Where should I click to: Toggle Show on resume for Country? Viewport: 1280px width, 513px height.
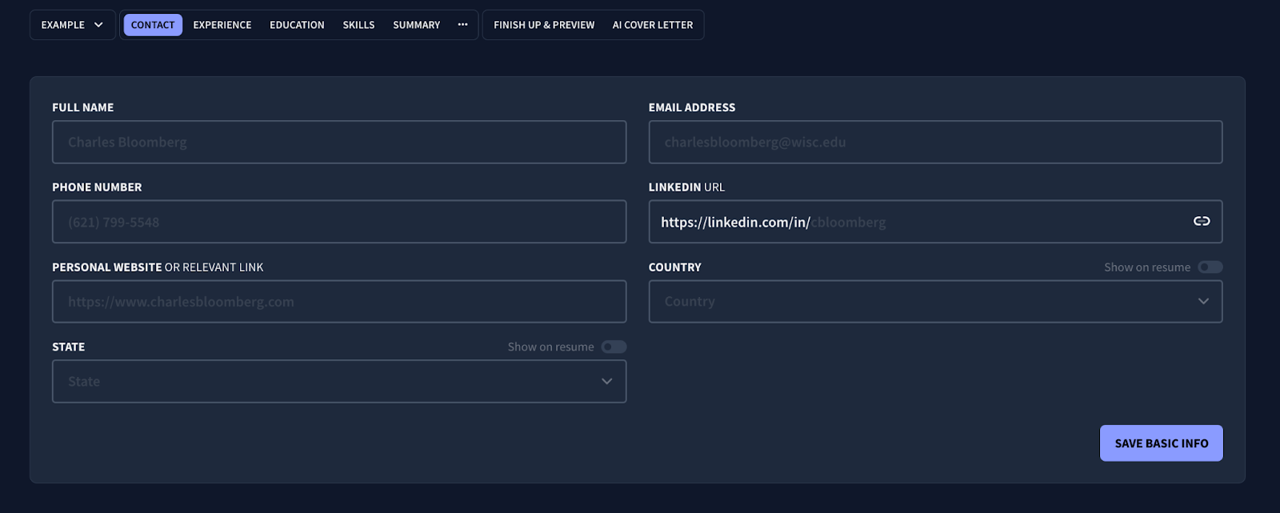pos(1210,267)
